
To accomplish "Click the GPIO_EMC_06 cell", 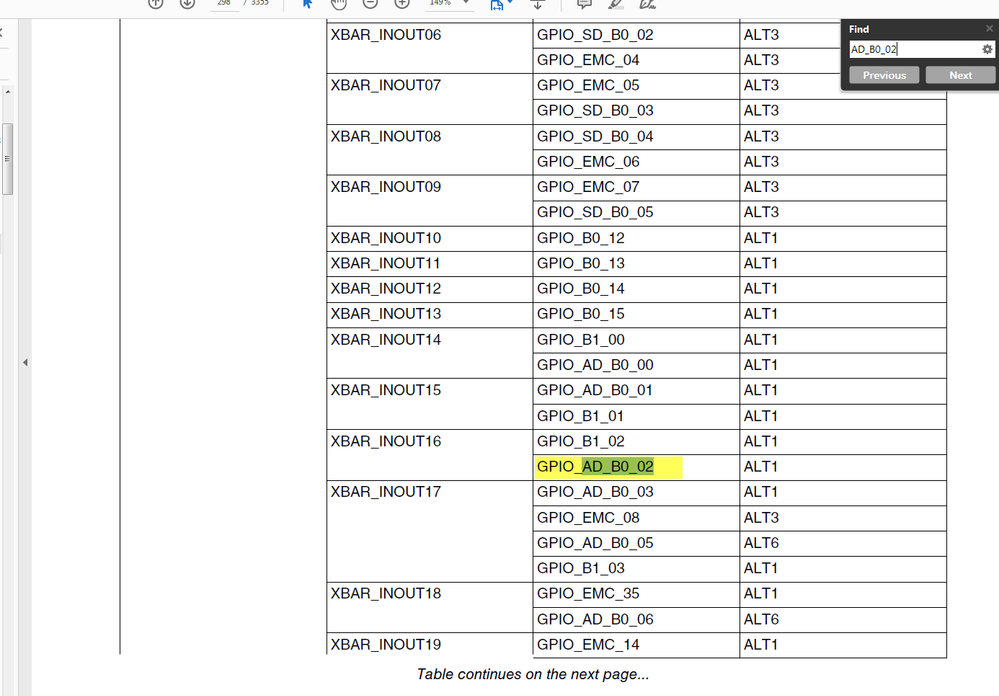I will pos(636,163).
